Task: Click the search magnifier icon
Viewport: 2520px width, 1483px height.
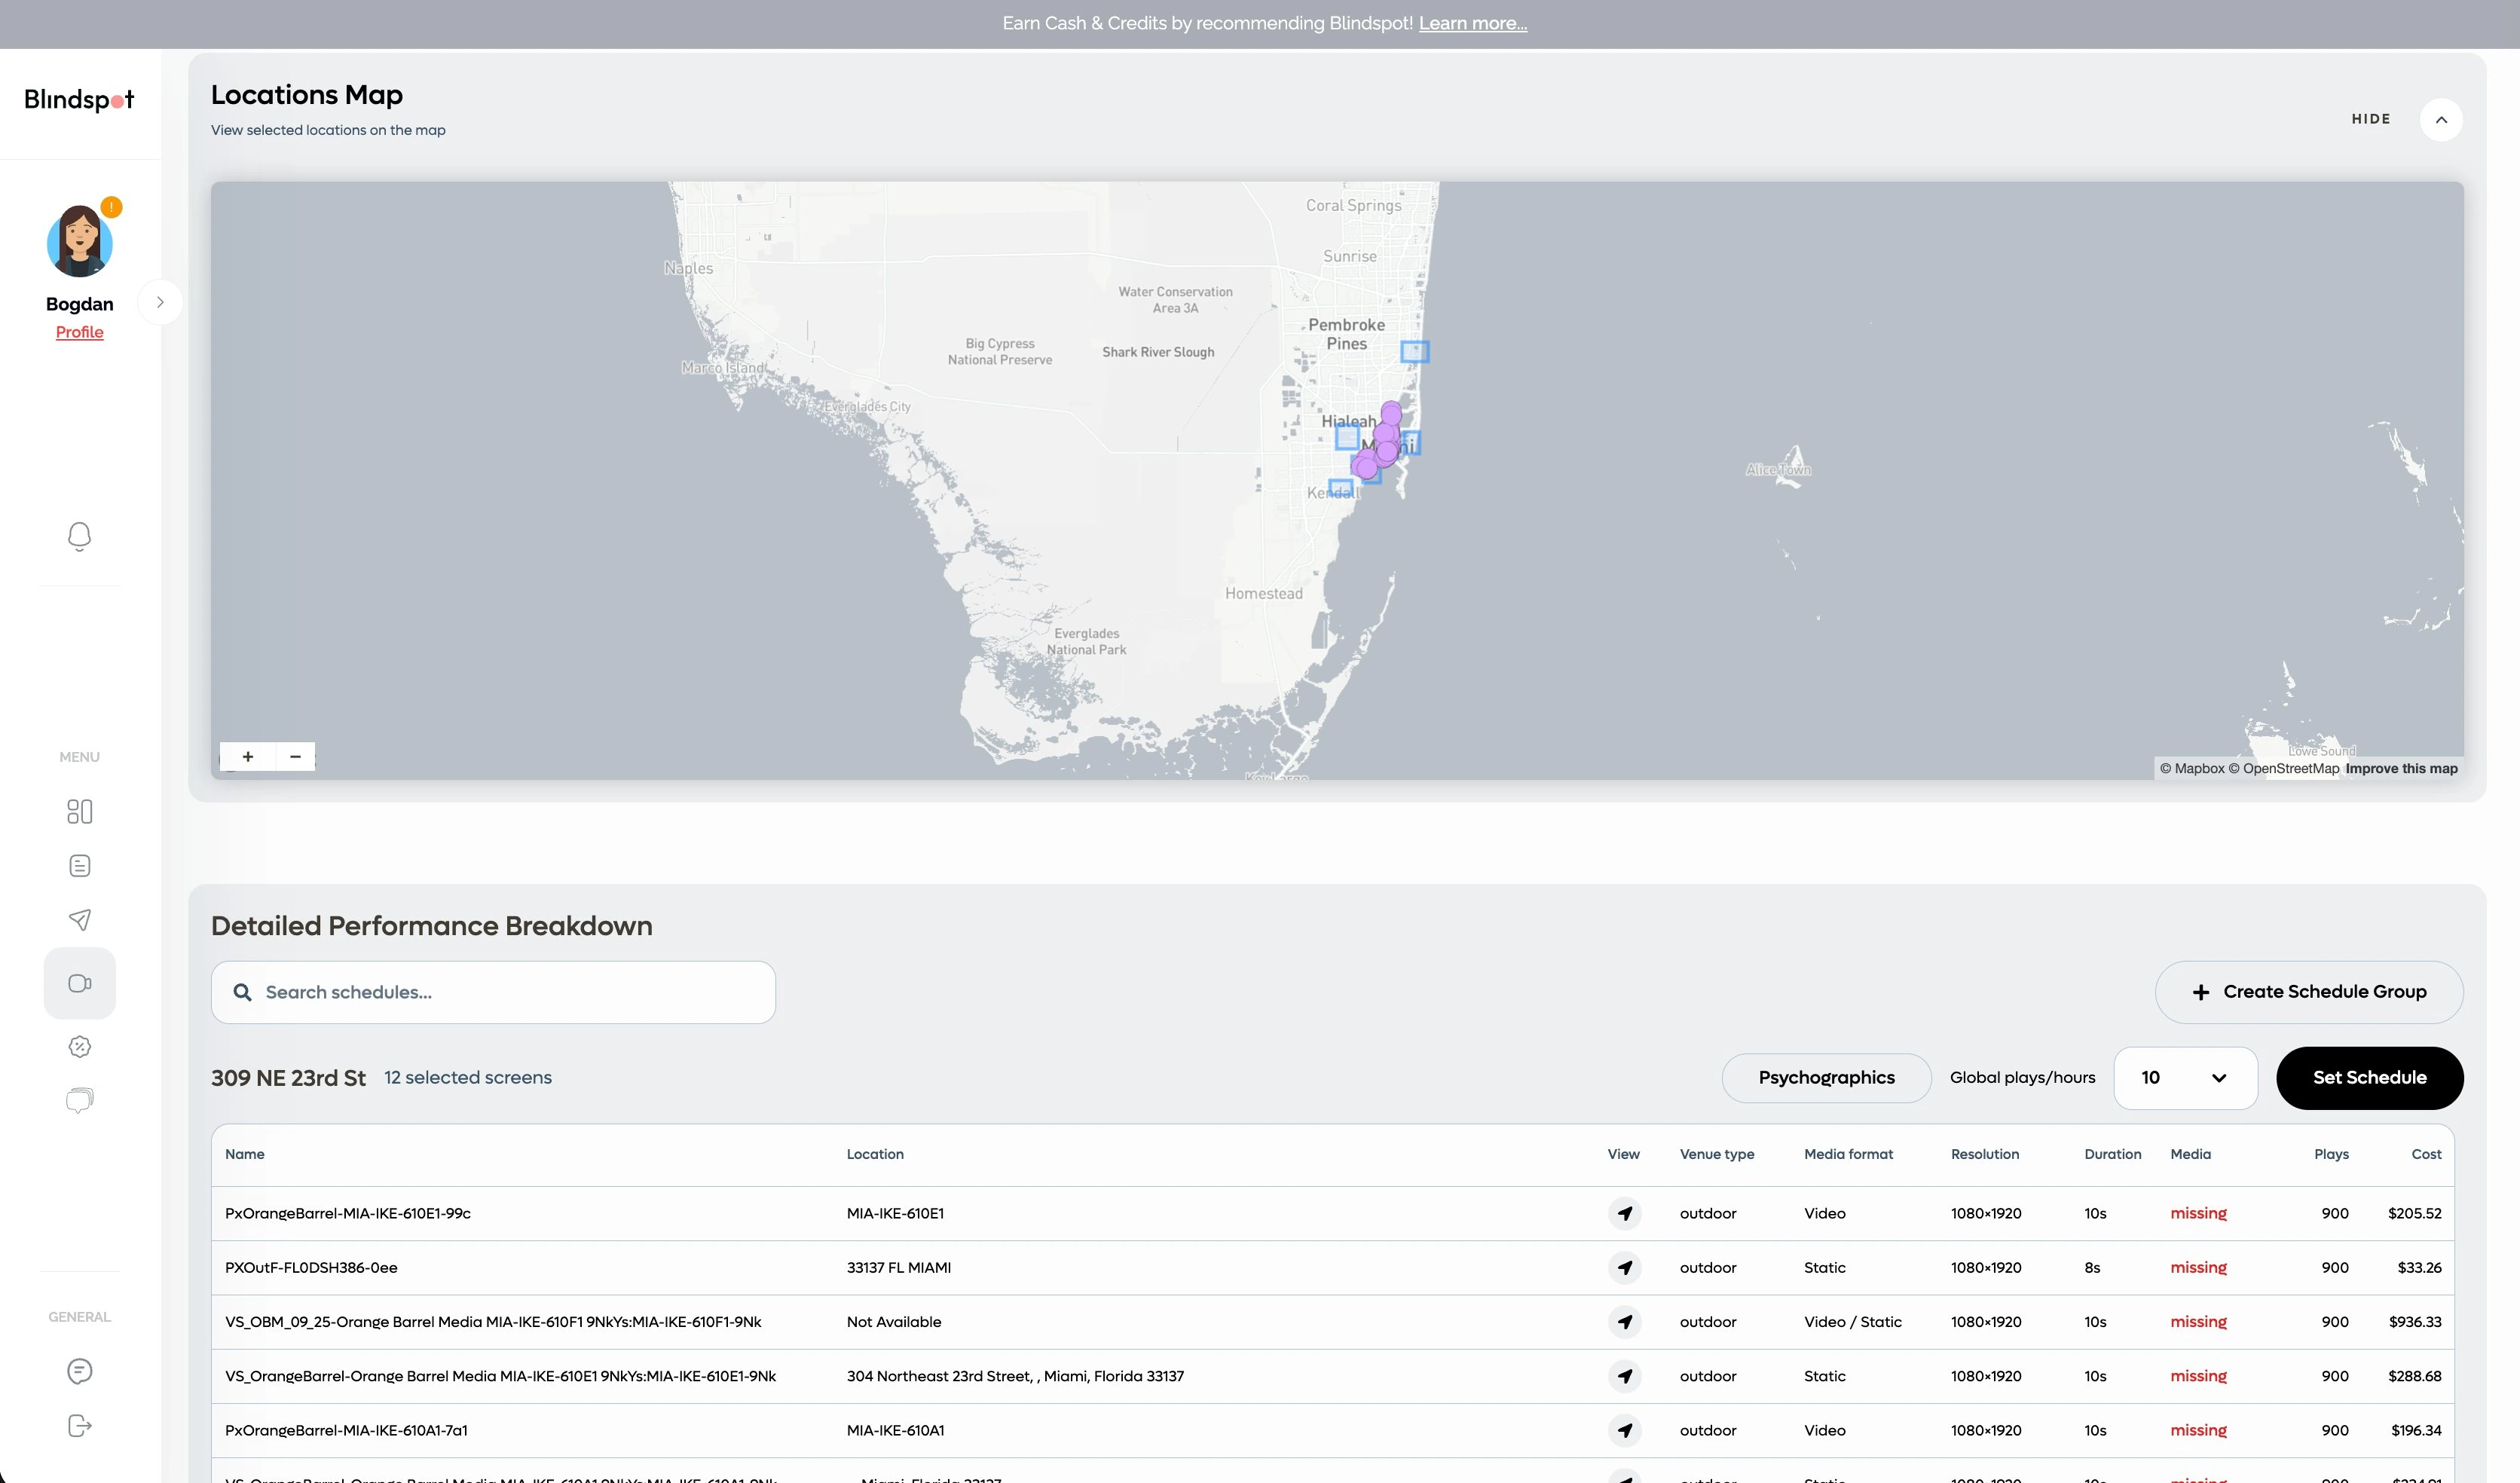Action: pyautogui.click(x=242, y=993)
